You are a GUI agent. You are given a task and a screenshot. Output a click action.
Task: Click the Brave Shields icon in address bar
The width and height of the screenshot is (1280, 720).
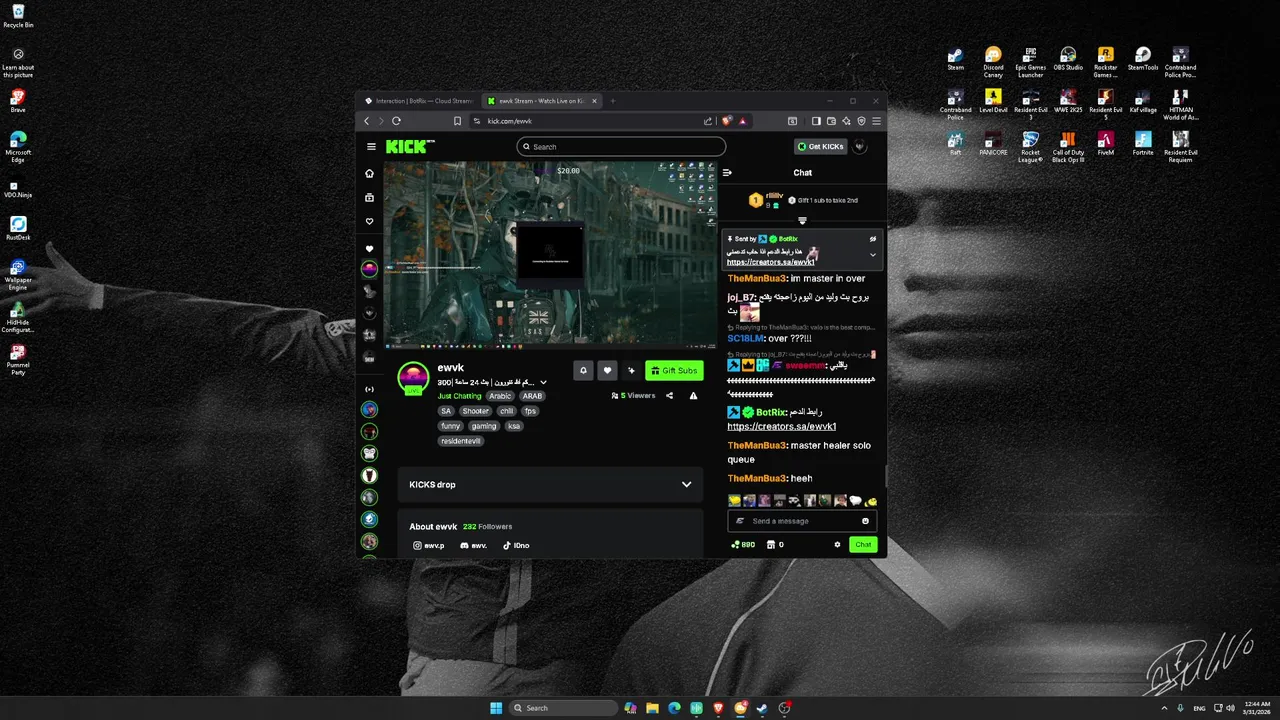pos(727,121)
